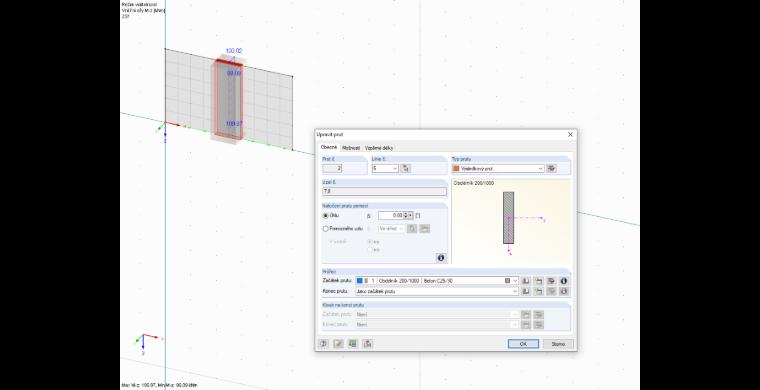Open cross-section library for Konec prutu

(x=526, y=291)
